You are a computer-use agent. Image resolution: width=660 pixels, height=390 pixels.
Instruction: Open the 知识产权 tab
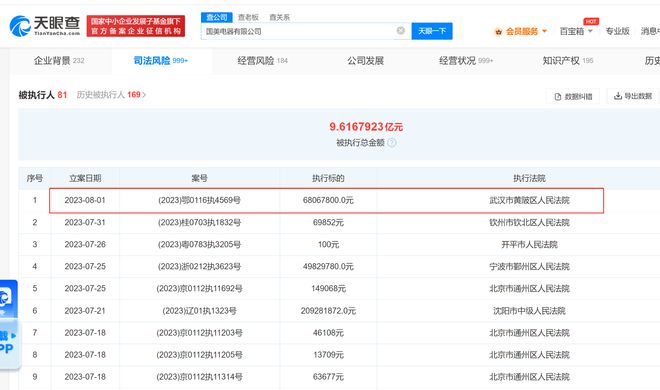568,61
